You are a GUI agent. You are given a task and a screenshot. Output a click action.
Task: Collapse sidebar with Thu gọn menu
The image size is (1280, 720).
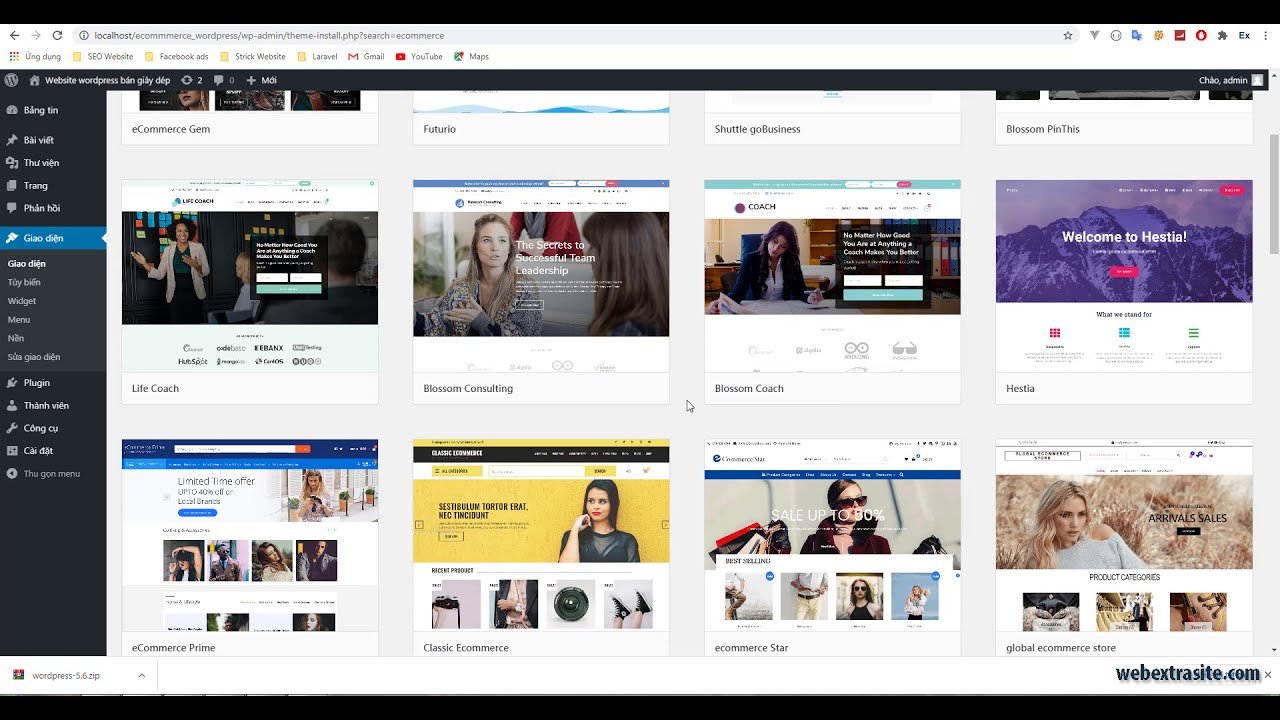pos(53,473)
